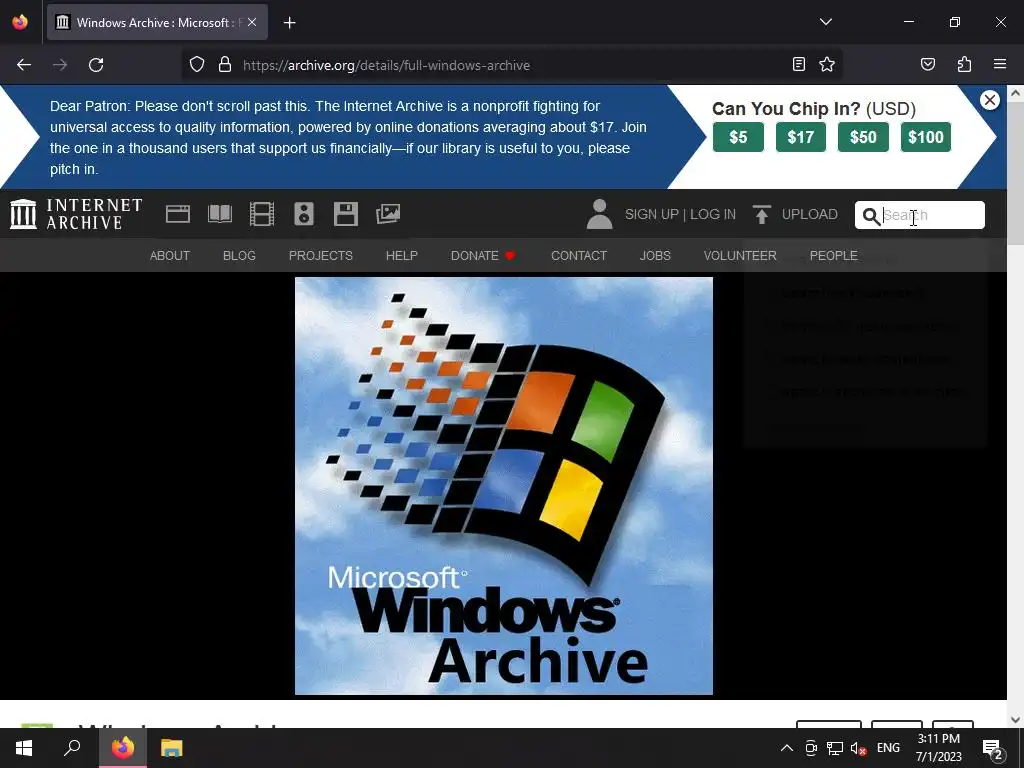1024x768 pixels.
Task: Toggle reader view icon
Action: [799, 64]
